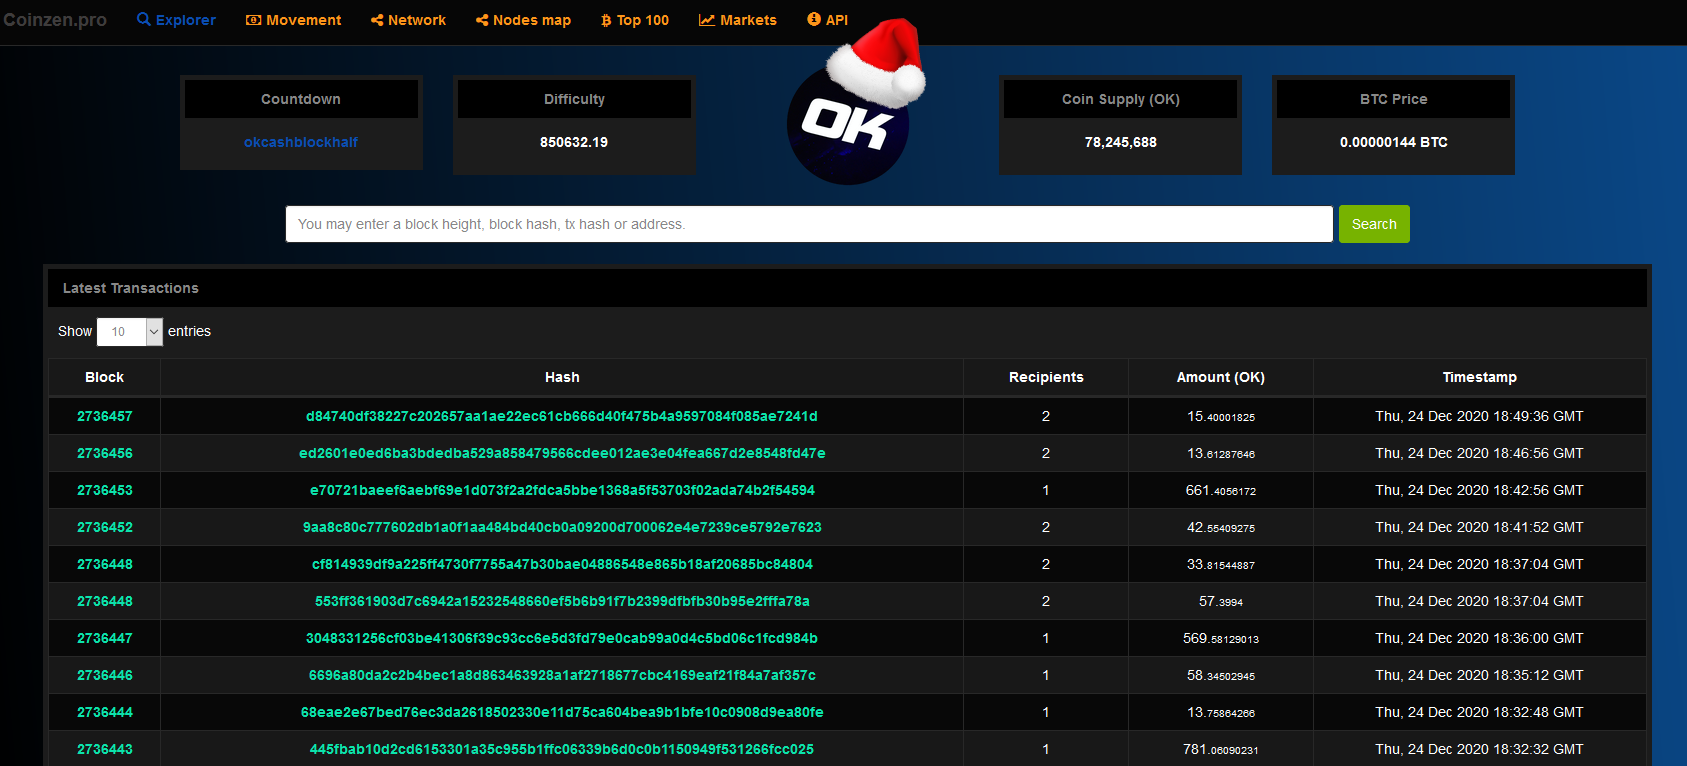Viewport: 1687px width, 766px height.
Task: Click the amount 569.58129013
Action: tap(1221, 638)
